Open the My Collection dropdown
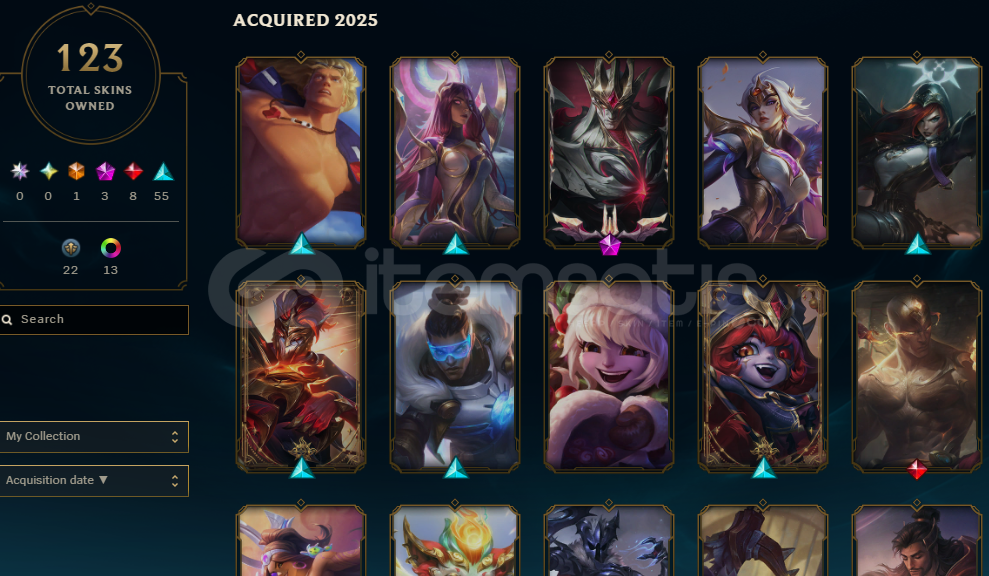Viewport: 989px width, 576px height. [x=94, y=437]
